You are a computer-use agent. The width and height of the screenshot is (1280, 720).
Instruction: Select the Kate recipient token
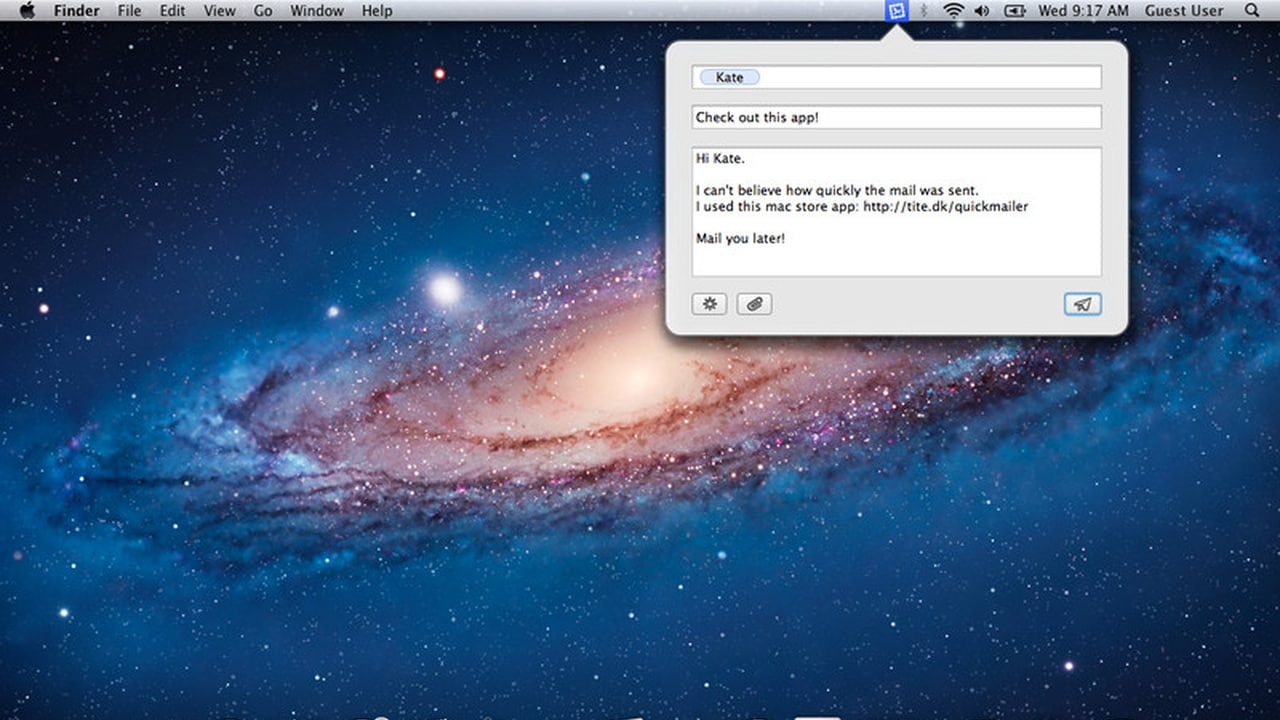tap(730, 77)
